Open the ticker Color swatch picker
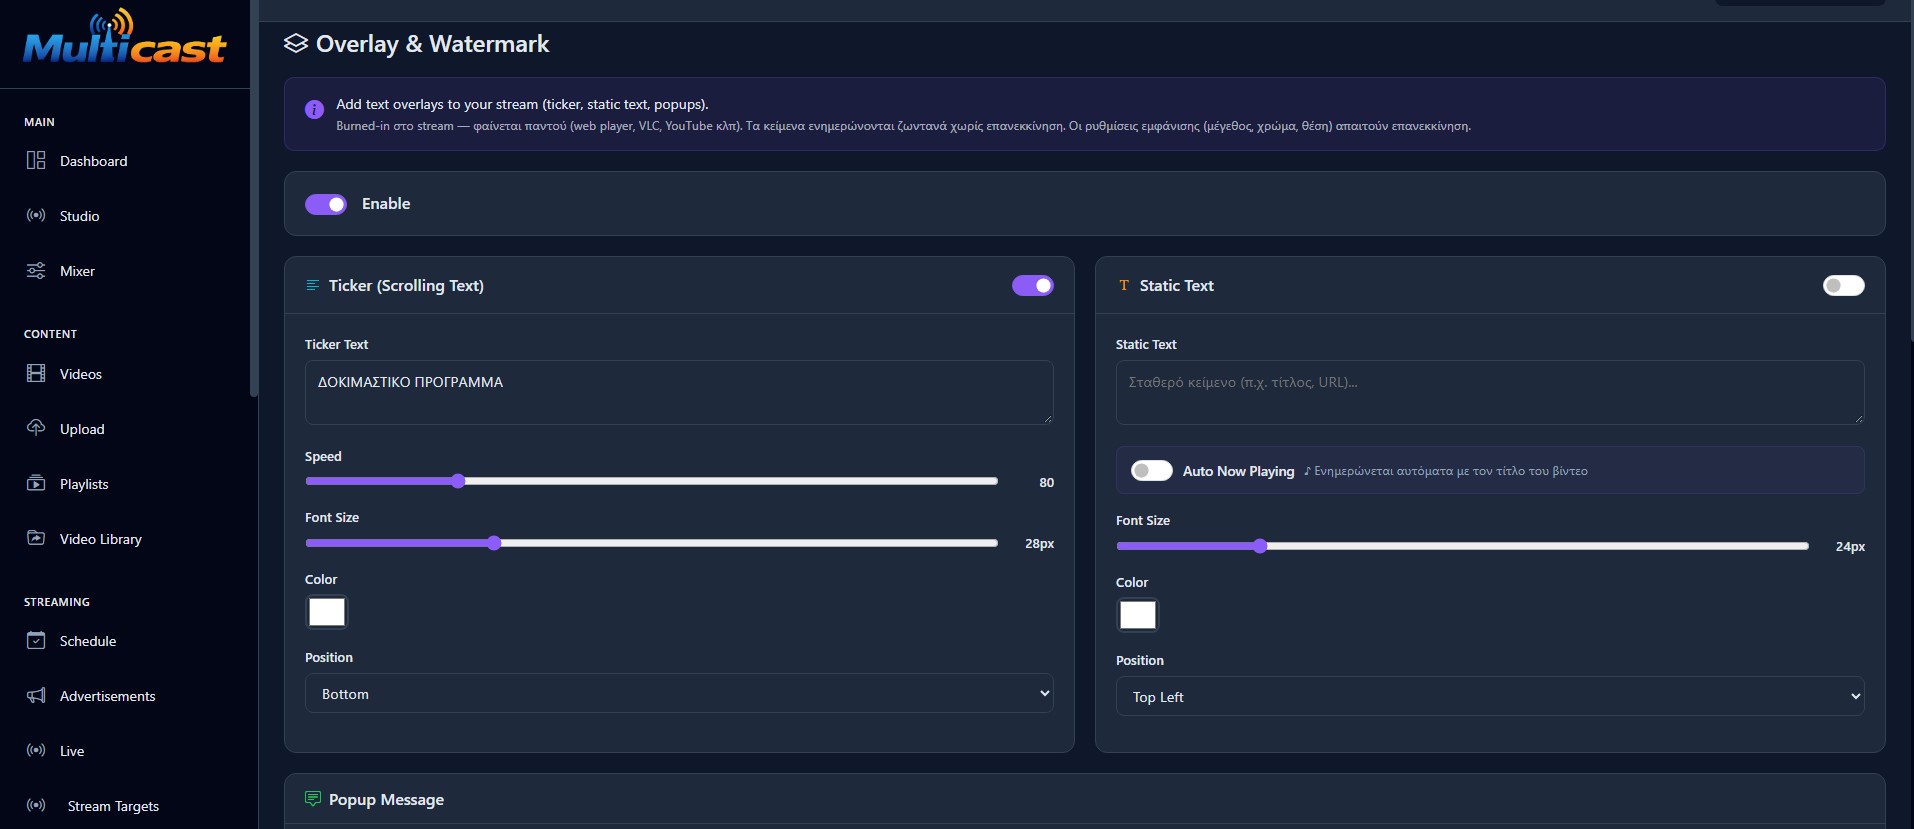Image resolution: width=1914 pixels, height=829 pixels. tap(326, 611)
